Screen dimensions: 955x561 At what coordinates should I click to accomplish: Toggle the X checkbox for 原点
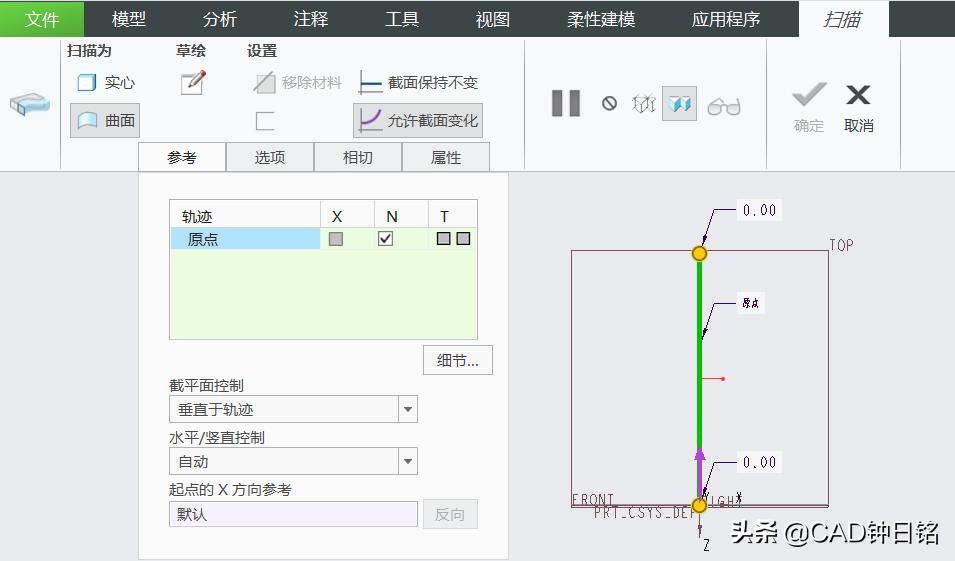coord(336,239)
